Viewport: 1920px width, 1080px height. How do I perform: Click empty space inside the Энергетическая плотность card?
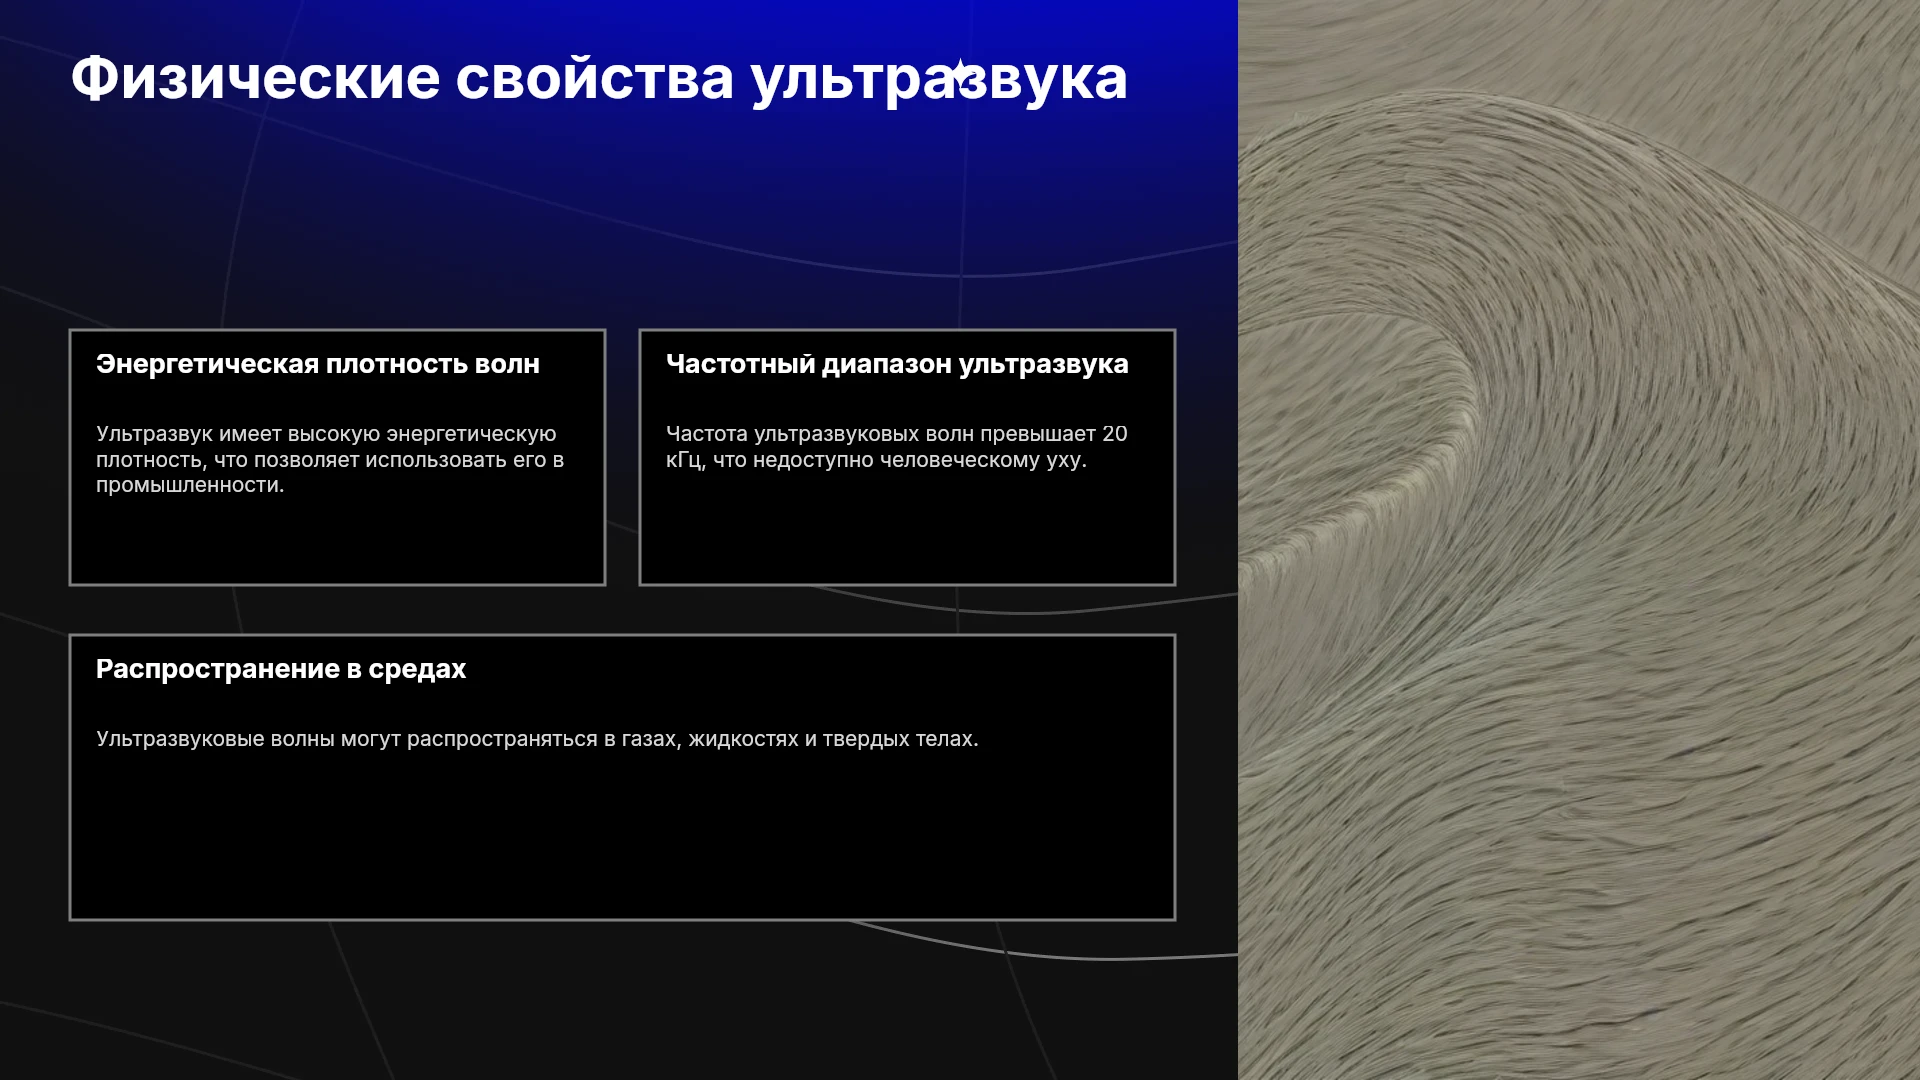337,540
